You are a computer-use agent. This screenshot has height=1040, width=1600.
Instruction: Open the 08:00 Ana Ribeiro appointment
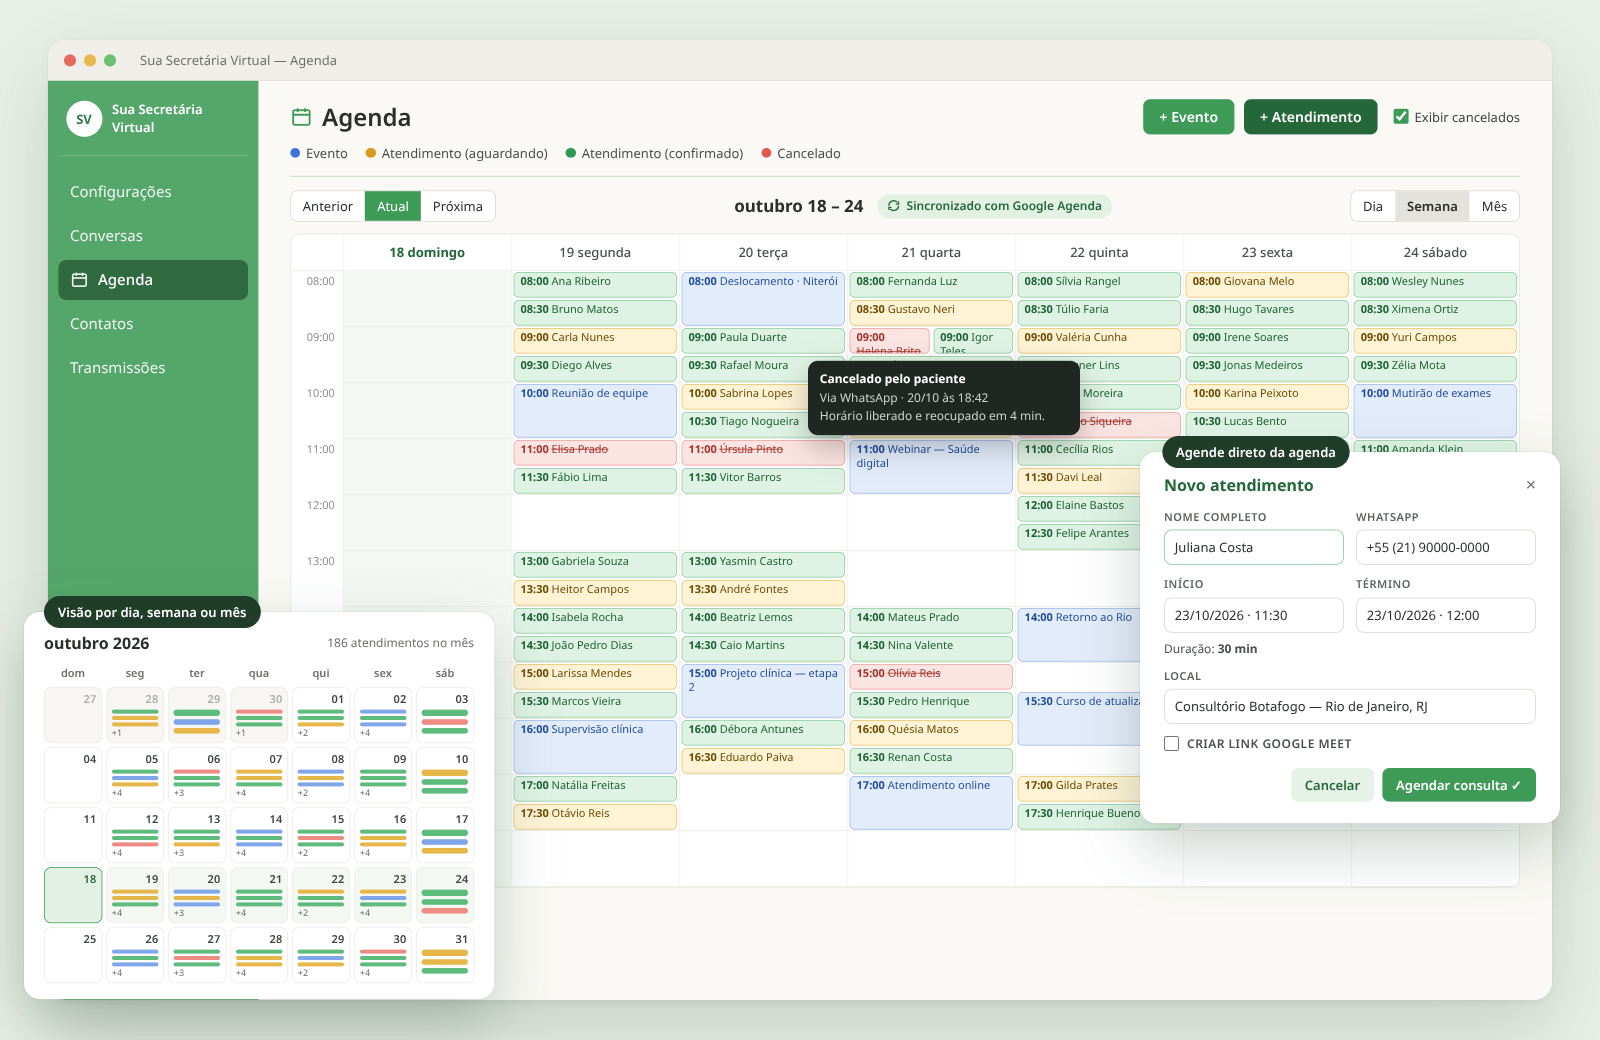click(595, 284)
